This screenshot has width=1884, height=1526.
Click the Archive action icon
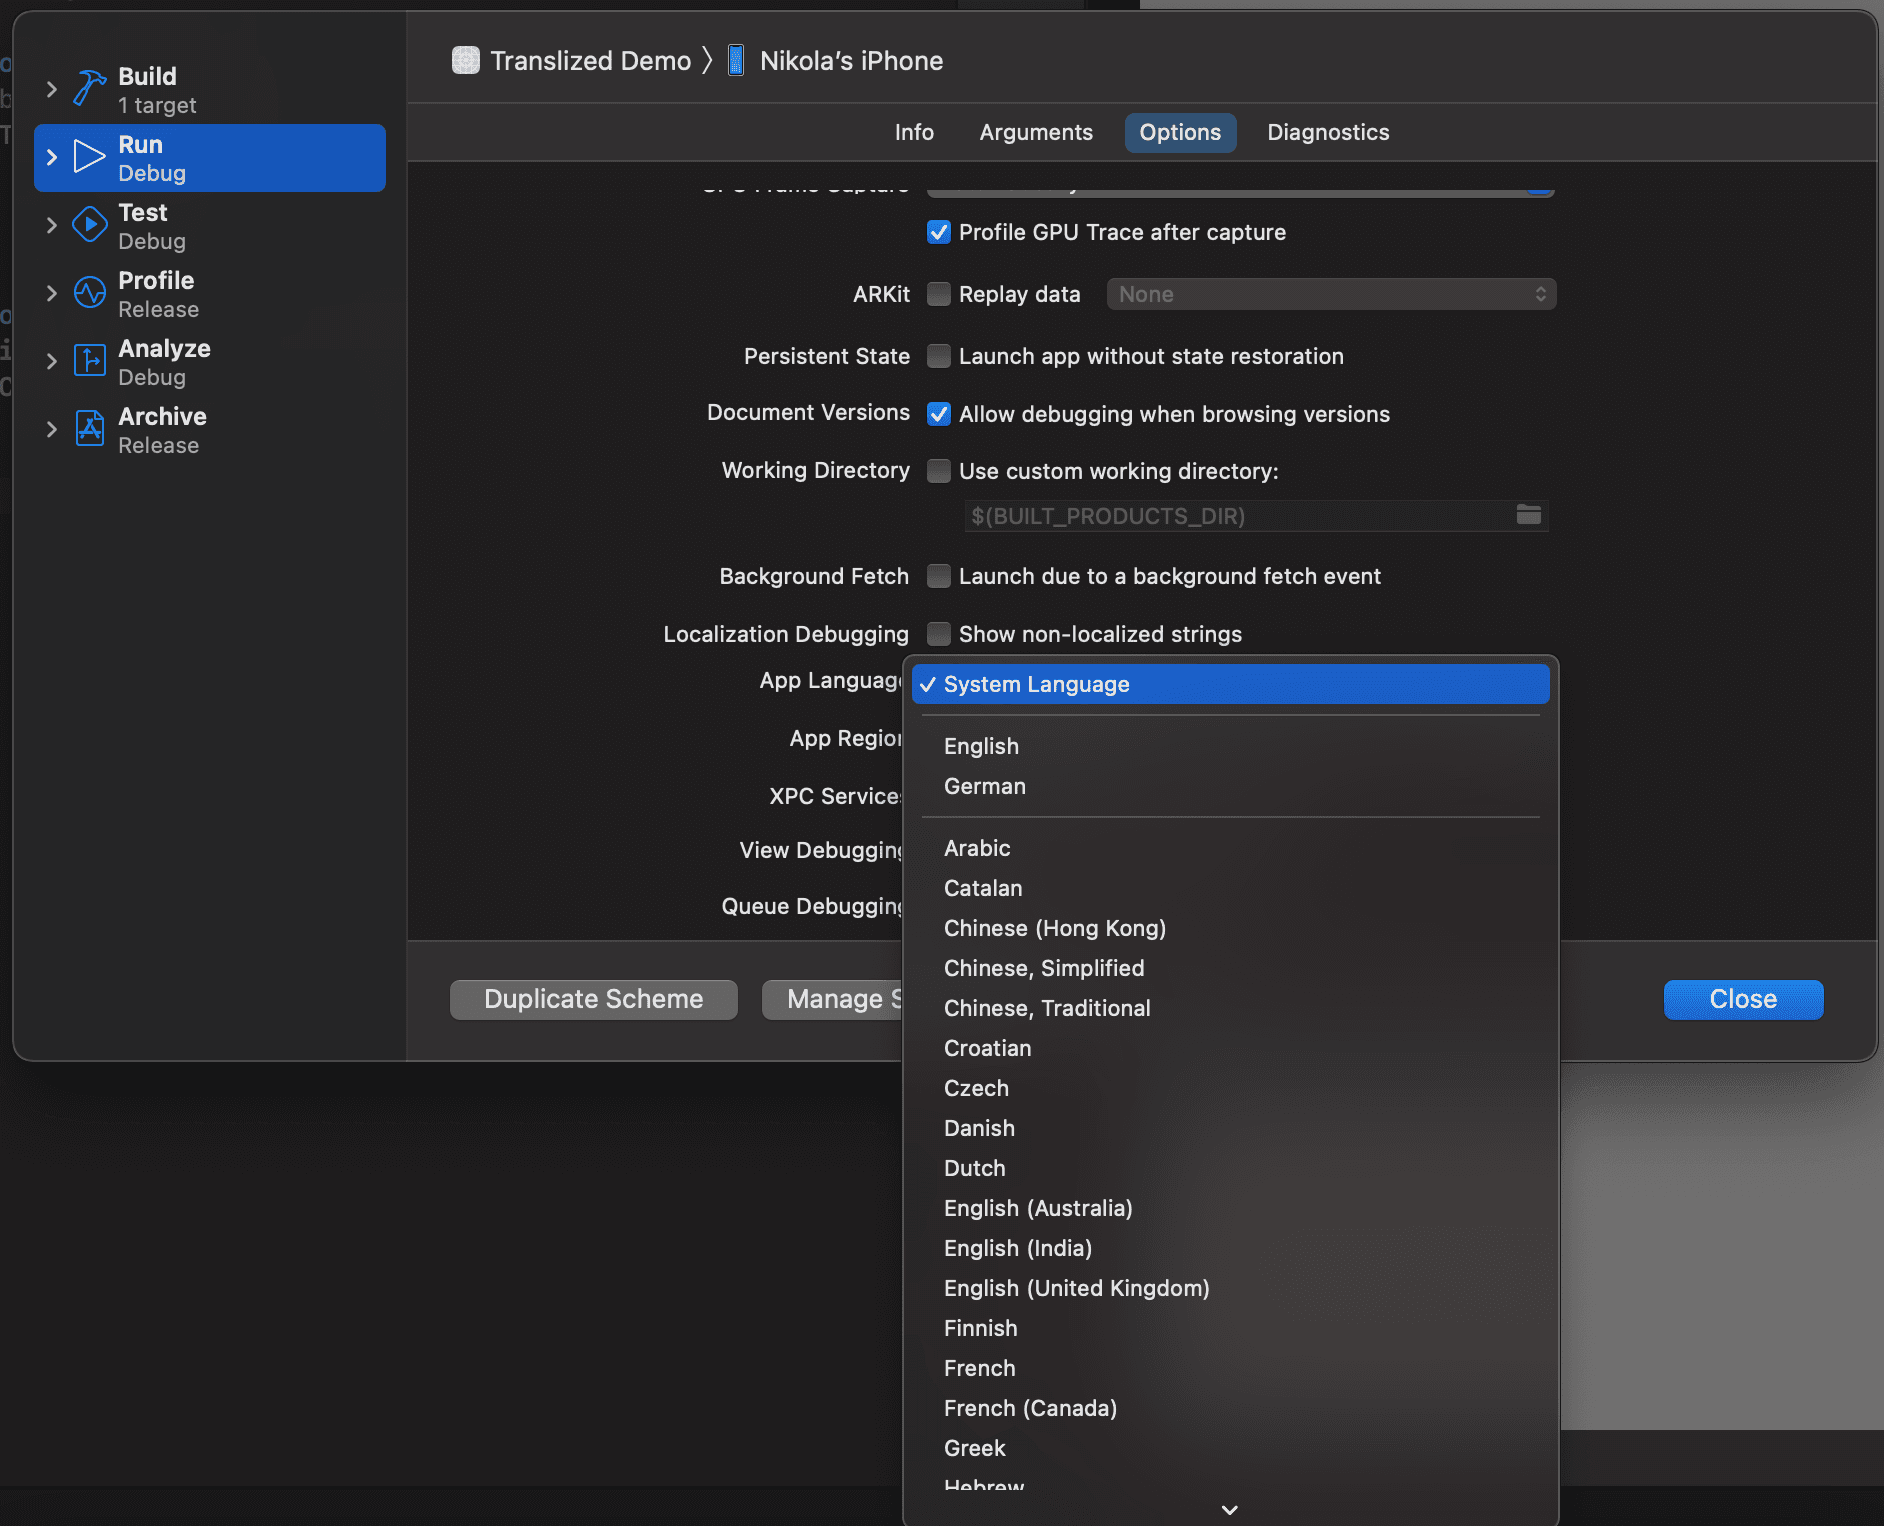tap(90, 429)
